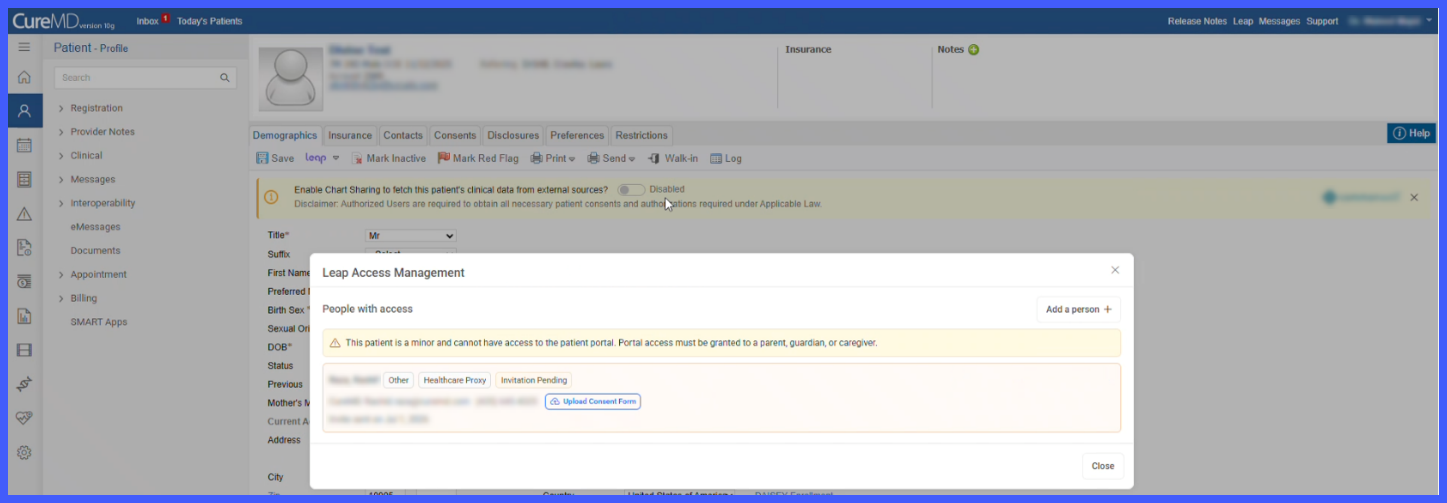
Task: Click the info icon on chart sharing banner
Action: 271,197
